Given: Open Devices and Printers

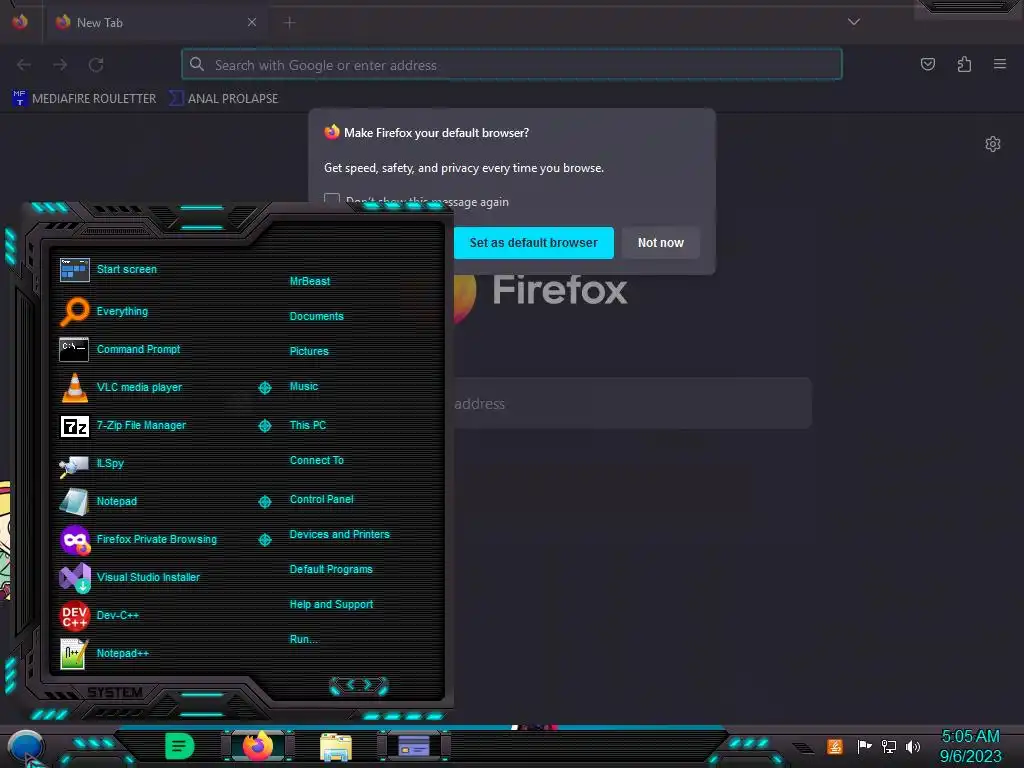Looking at the screenshot, I should coord(340,534).
